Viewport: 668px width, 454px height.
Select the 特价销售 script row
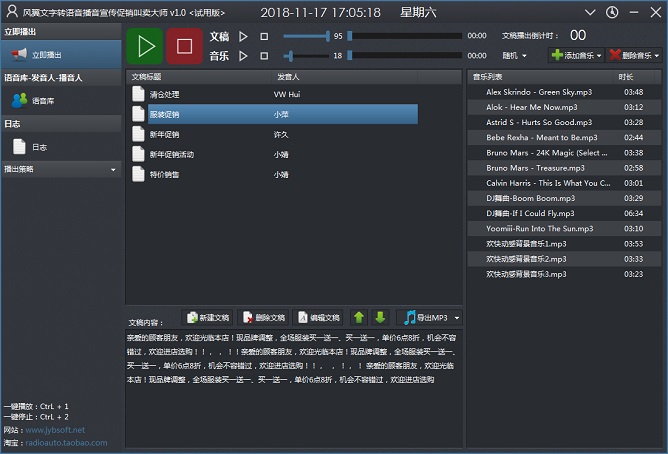pos(273,174)
